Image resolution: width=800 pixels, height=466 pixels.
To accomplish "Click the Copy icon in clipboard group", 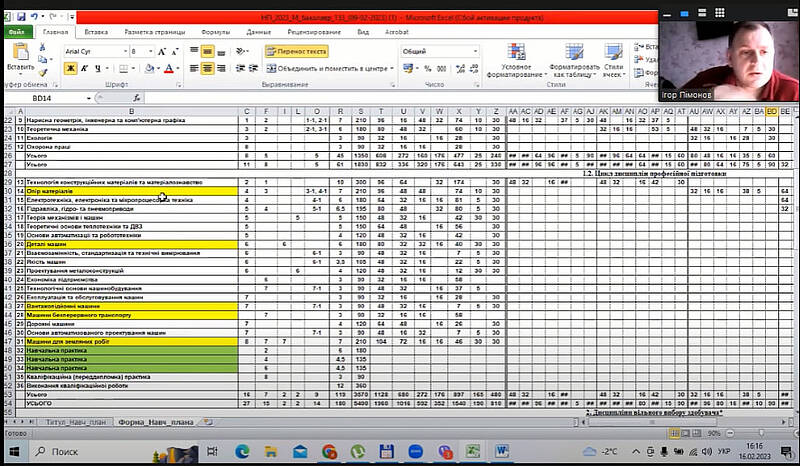I will pyautogui.click(x=42, y=60).
